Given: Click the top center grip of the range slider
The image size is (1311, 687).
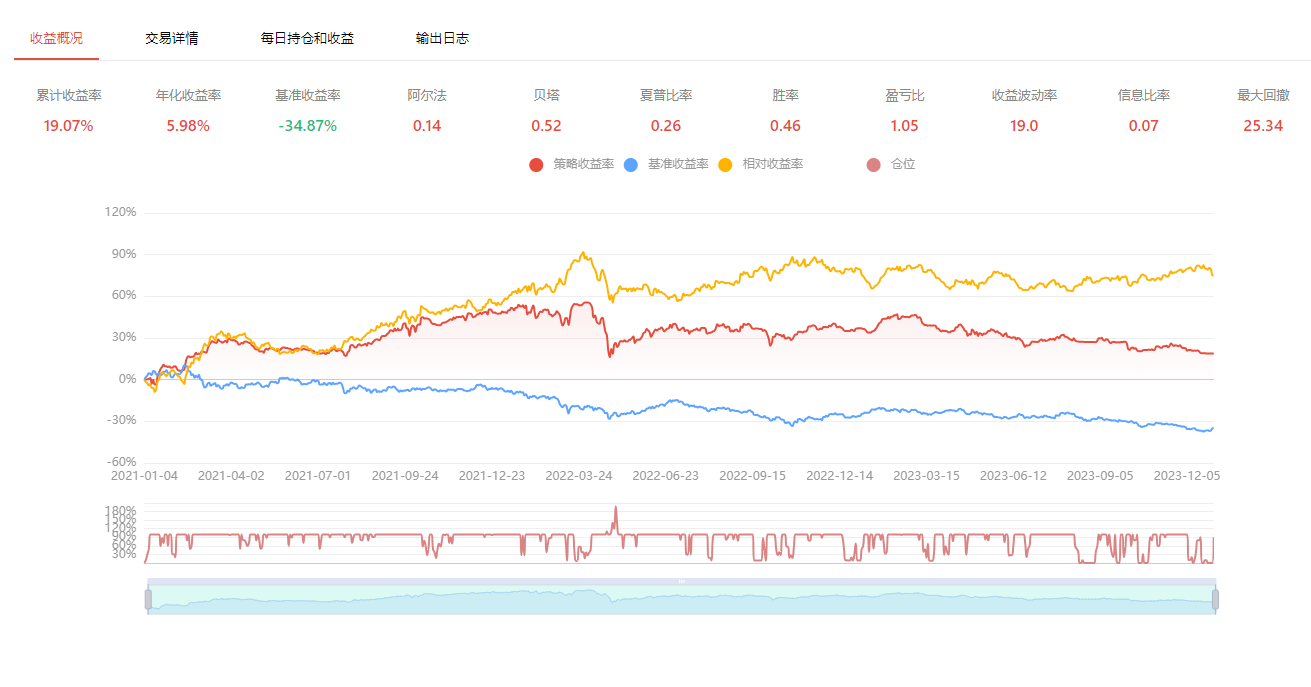Looking at the screenshot, I should tap(682, 581).
